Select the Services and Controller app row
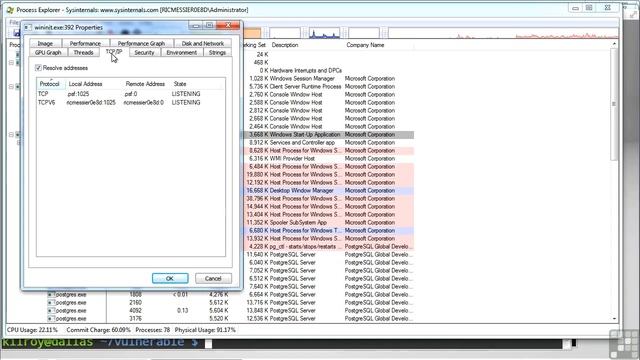The width and height of the screenshot is (640, 360). pyautogui.click(x=329, y=142)
